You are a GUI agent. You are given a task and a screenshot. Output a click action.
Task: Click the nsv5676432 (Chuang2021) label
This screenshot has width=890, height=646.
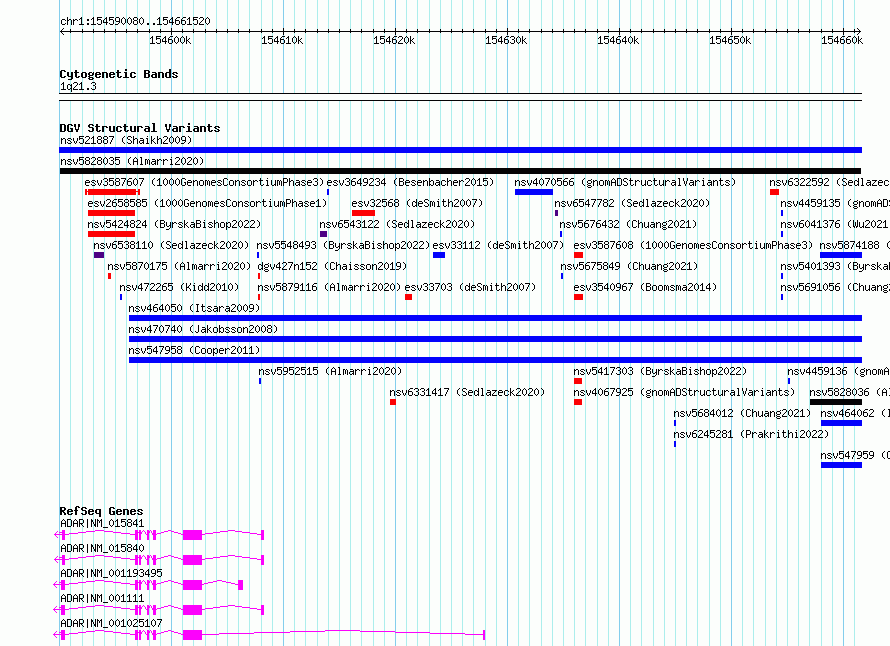pyautogui.click(x=628, y=224)
